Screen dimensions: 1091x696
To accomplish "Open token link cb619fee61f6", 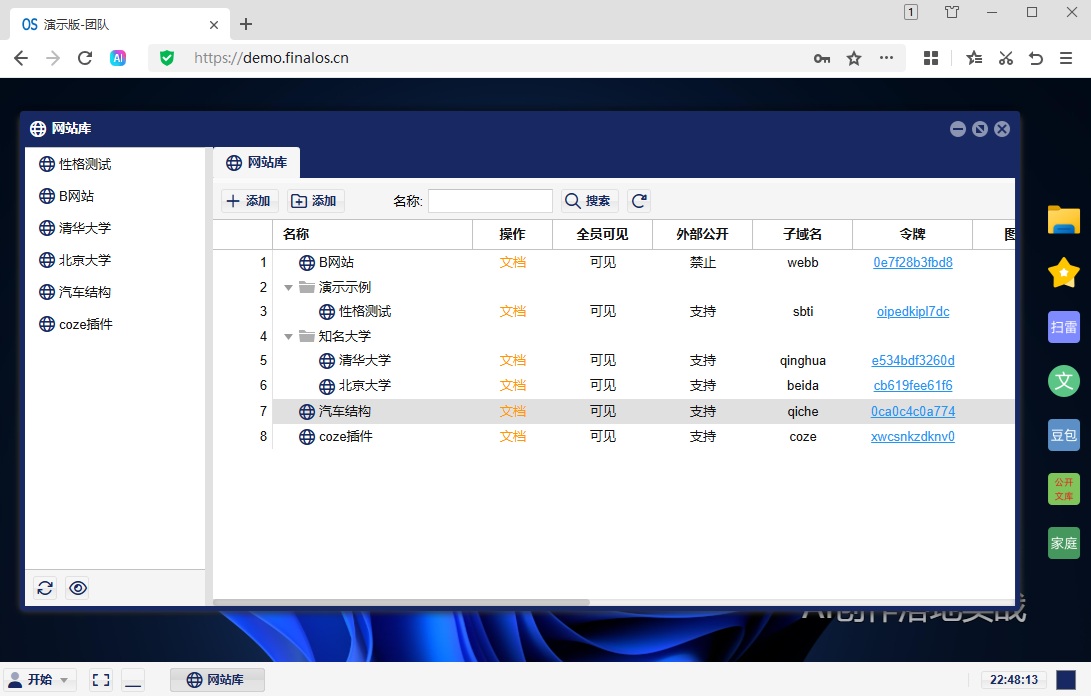I will pos(913,386).
